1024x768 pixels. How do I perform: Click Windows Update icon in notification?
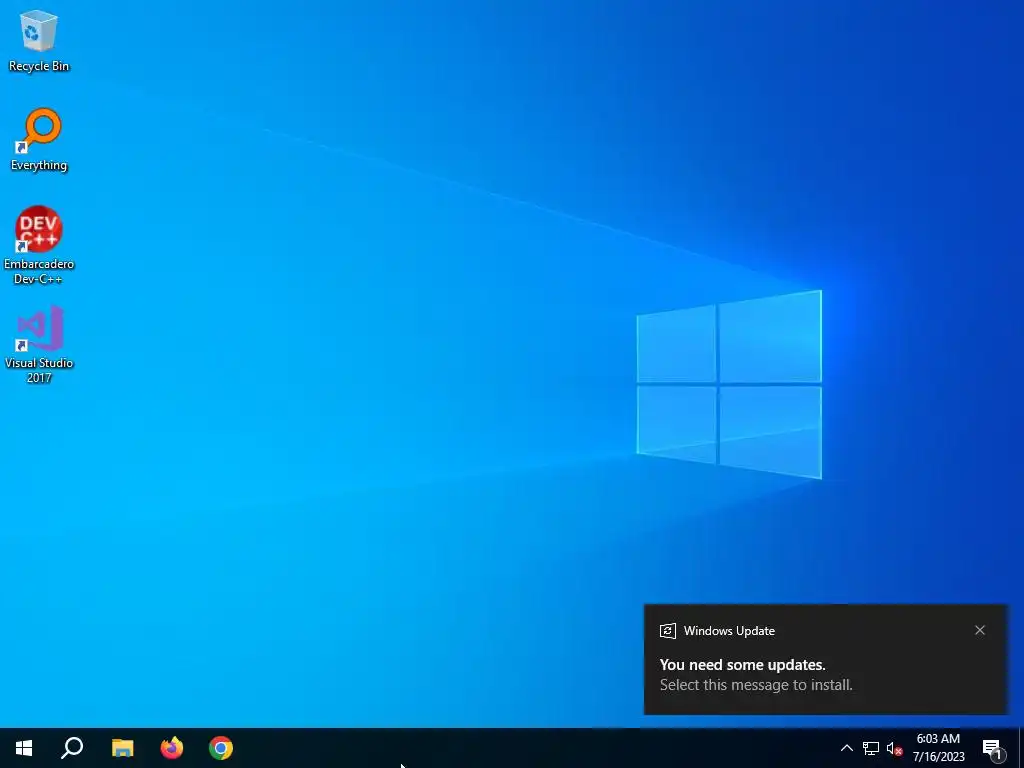coord(667,631)
